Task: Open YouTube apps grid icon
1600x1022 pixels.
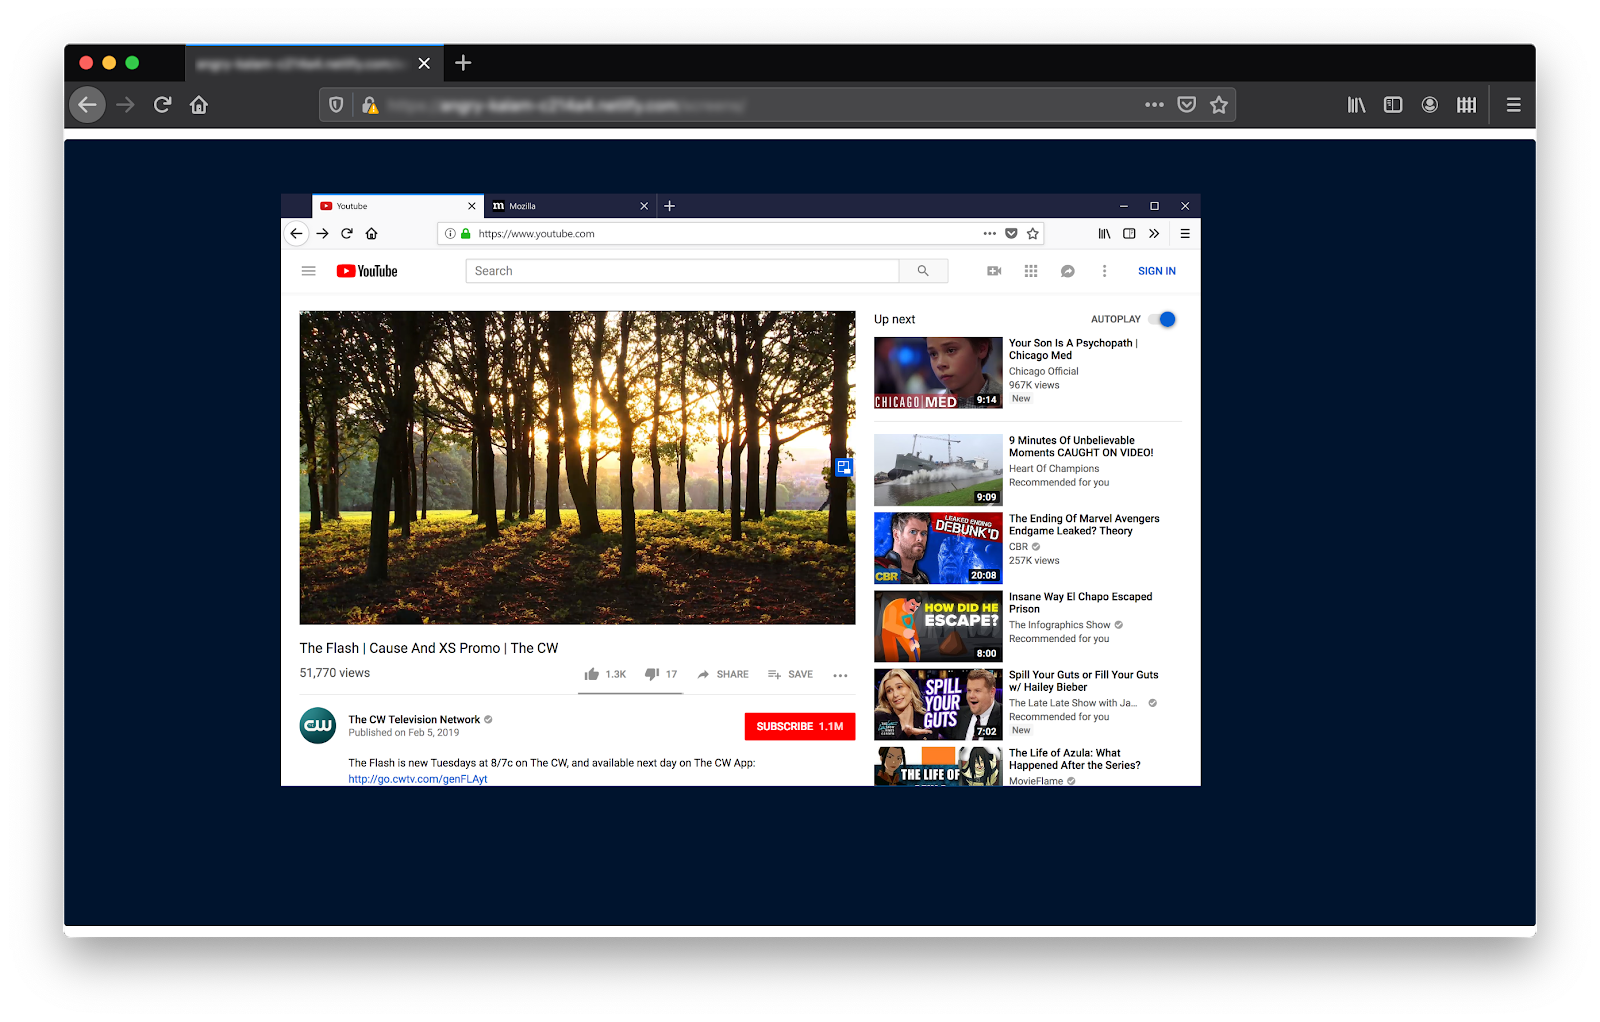Action: [1031, 271]
